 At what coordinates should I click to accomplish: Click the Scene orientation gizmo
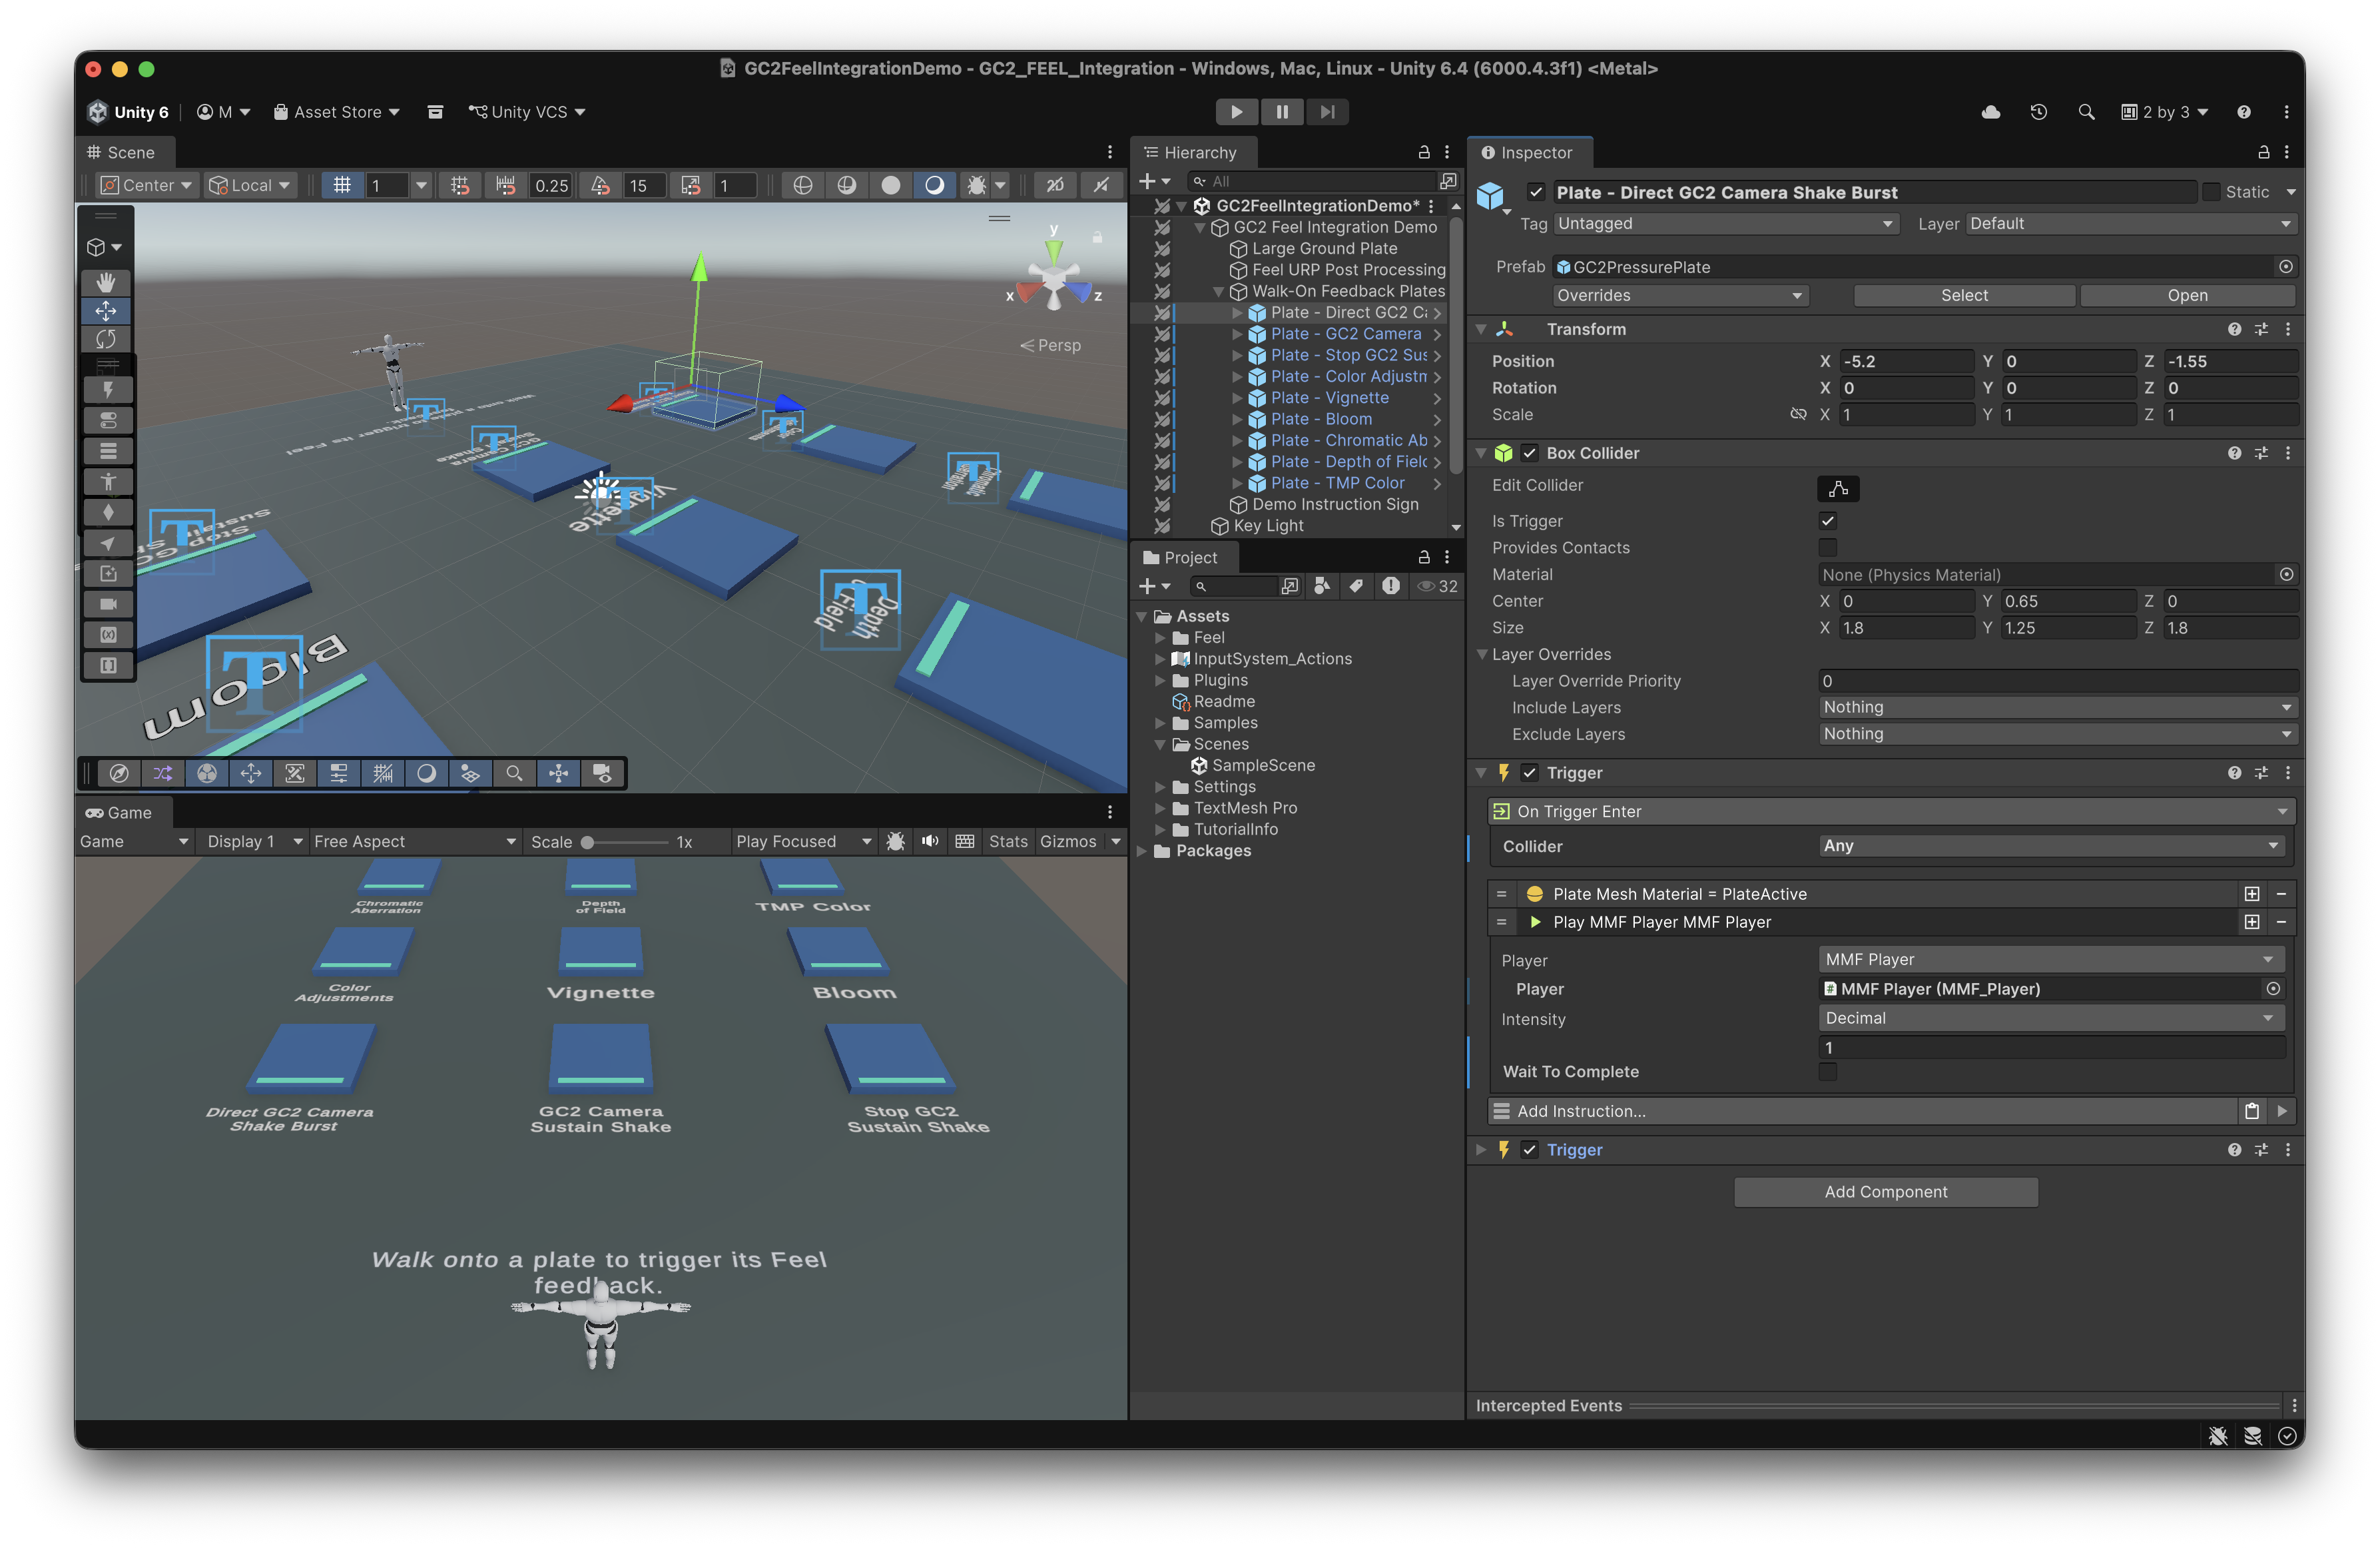tap(1054, 277)
